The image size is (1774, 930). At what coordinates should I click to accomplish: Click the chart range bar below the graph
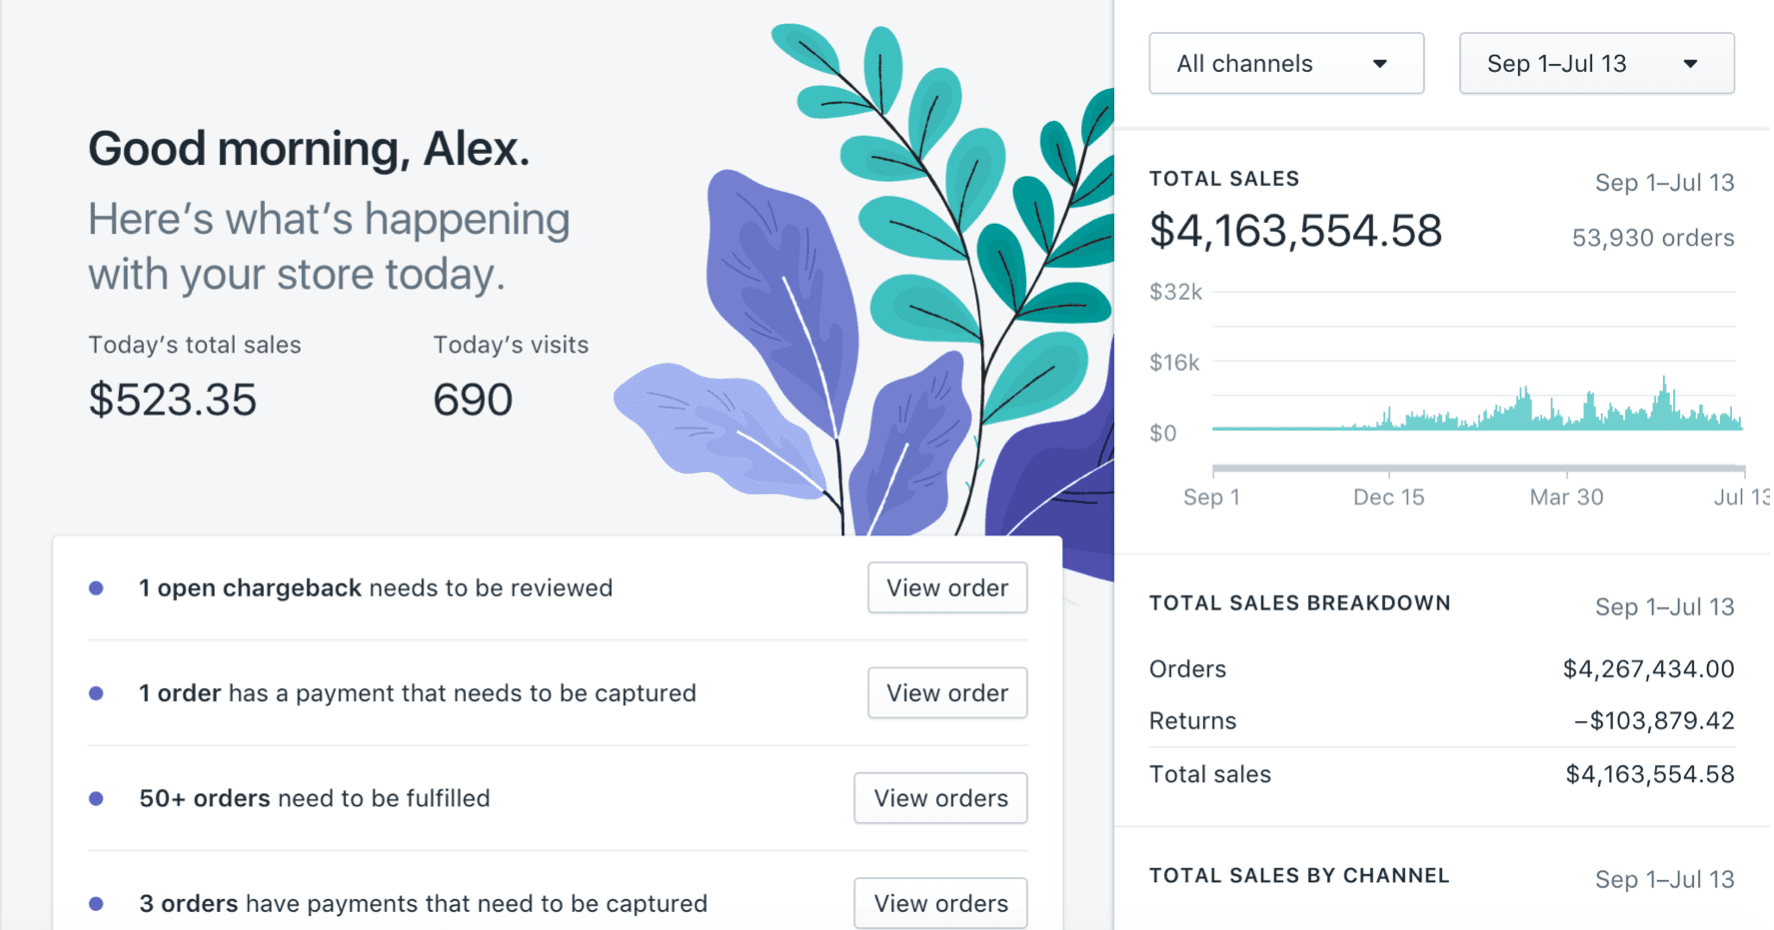click(1478, 467)
